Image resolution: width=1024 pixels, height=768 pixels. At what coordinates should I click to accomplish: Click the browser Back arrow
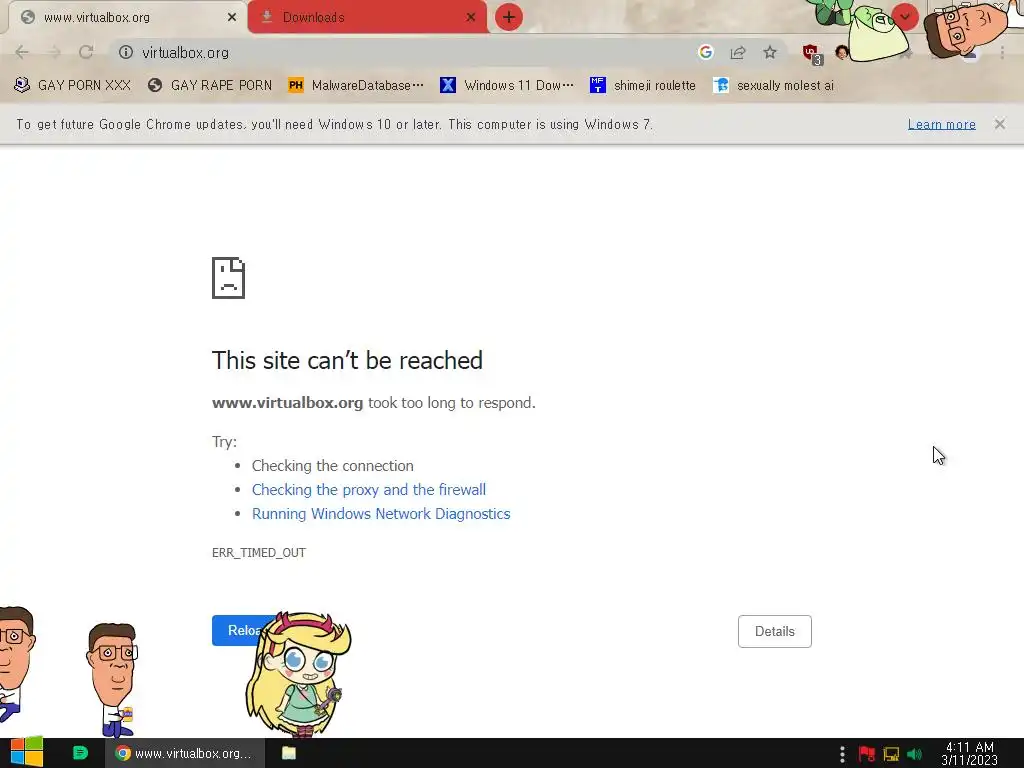coord(22,52)
